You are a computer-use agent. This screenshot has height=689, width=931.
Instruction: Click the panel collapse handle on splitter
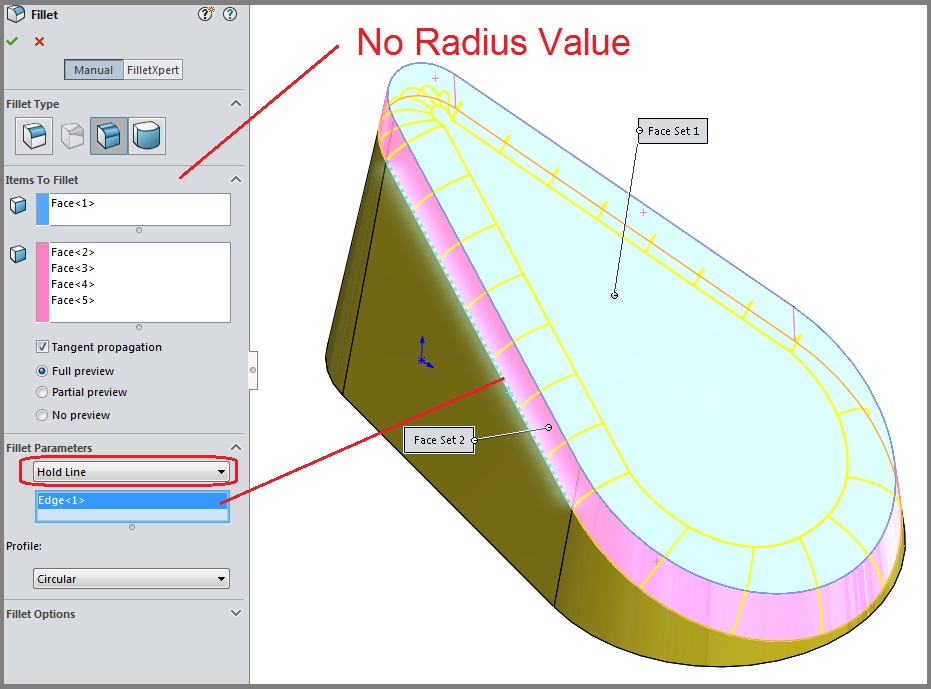253,370
